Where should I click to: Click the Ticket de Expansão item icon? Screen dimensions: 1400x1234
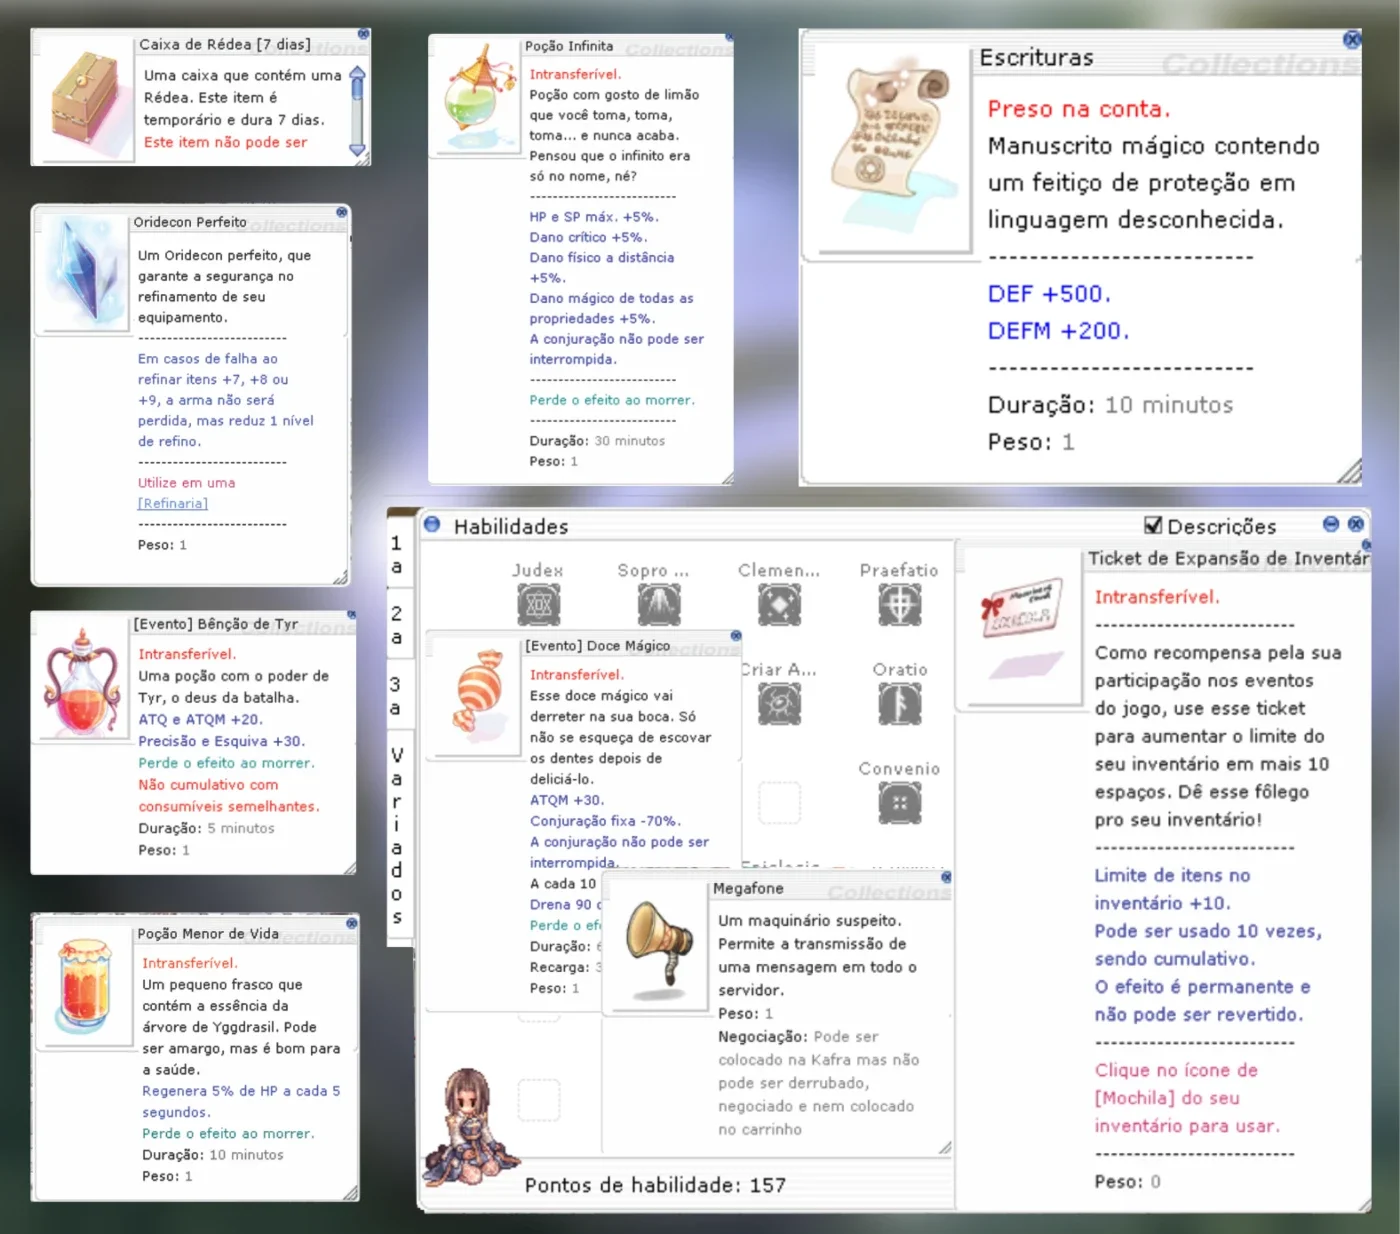[x=1021, y=626]
